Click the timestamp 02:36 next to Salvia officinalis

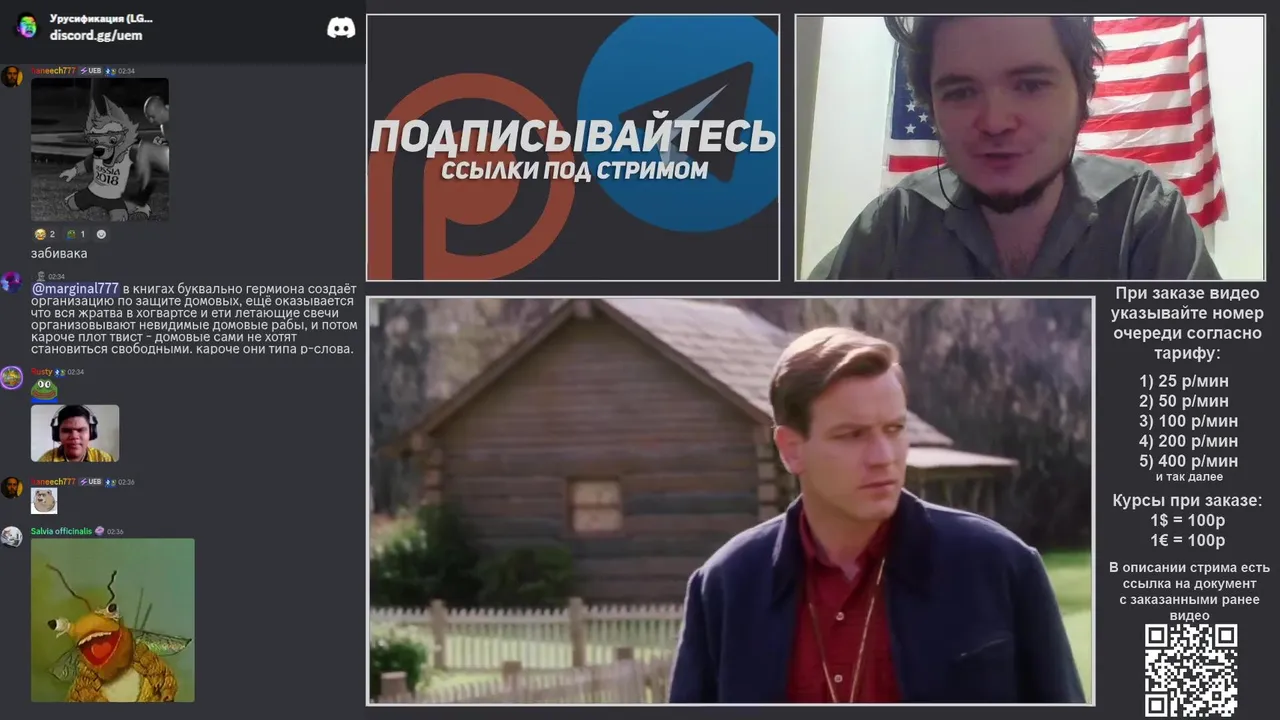[x=115, y=532]
